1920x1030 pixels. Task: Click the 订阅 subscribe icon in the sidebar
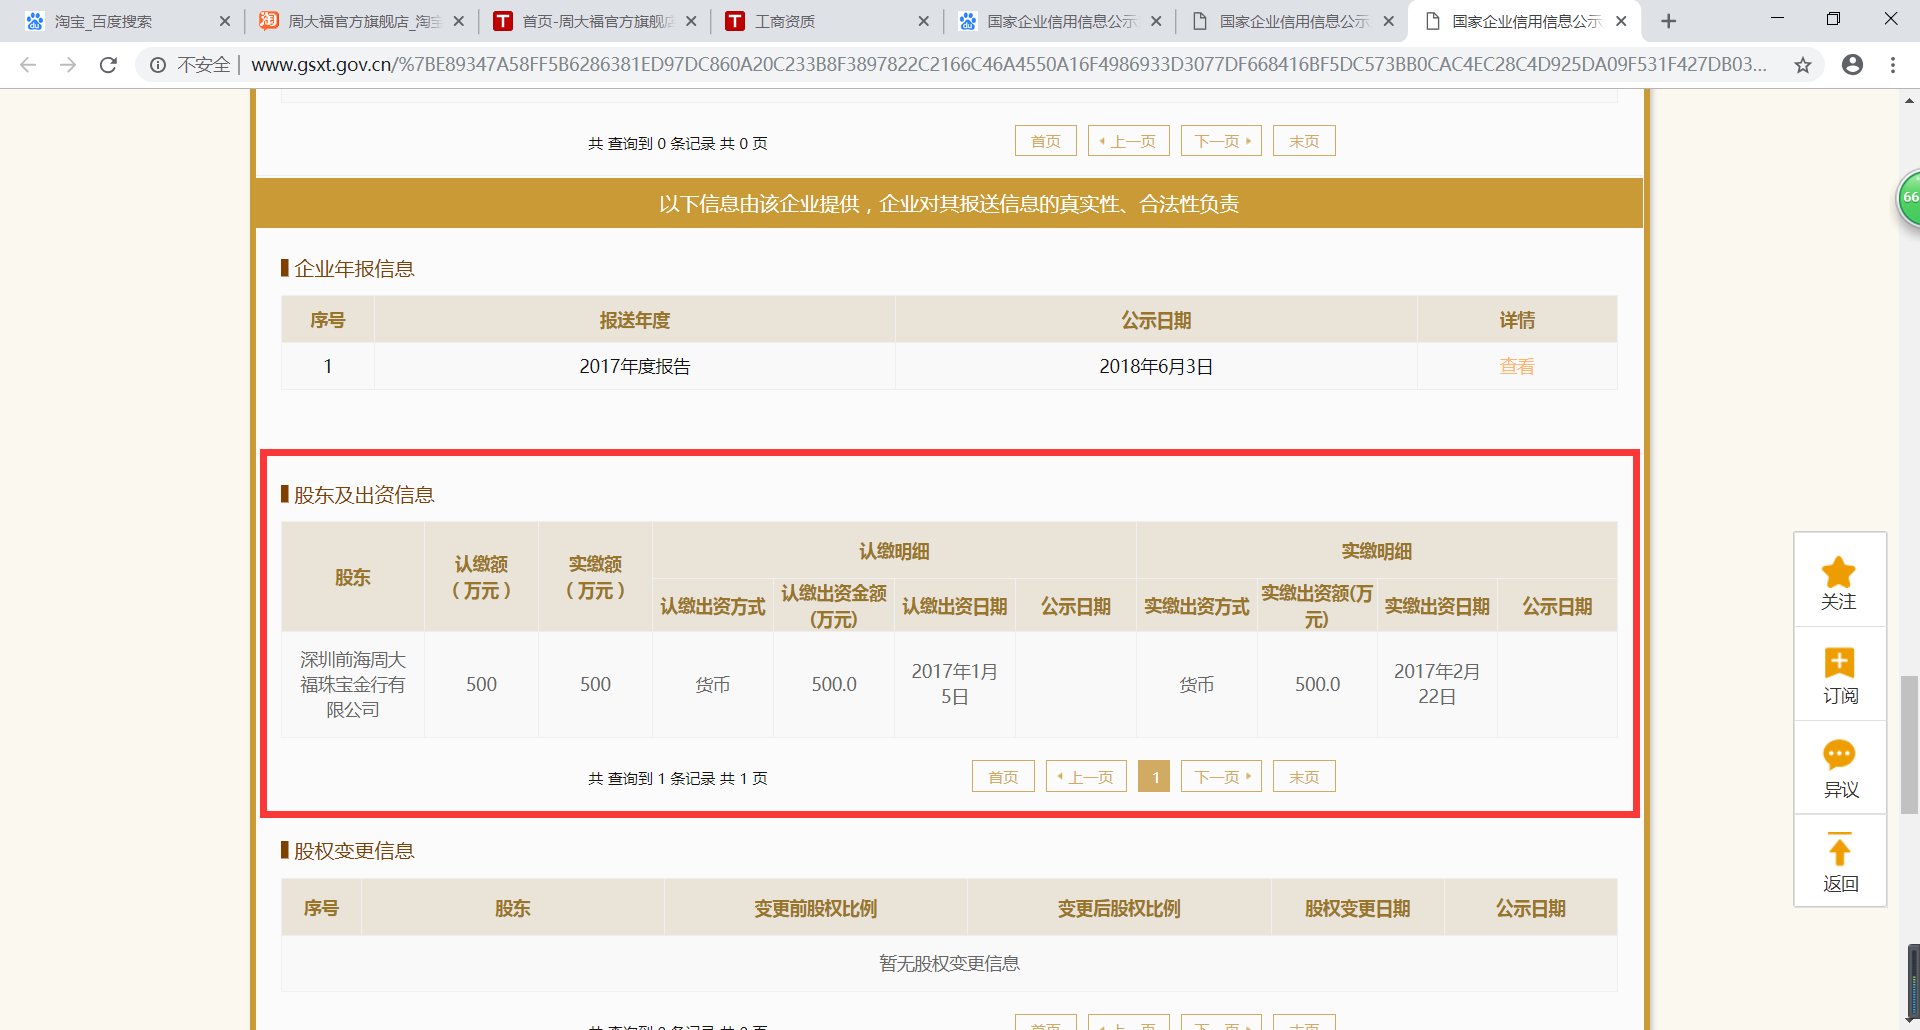1840,662
